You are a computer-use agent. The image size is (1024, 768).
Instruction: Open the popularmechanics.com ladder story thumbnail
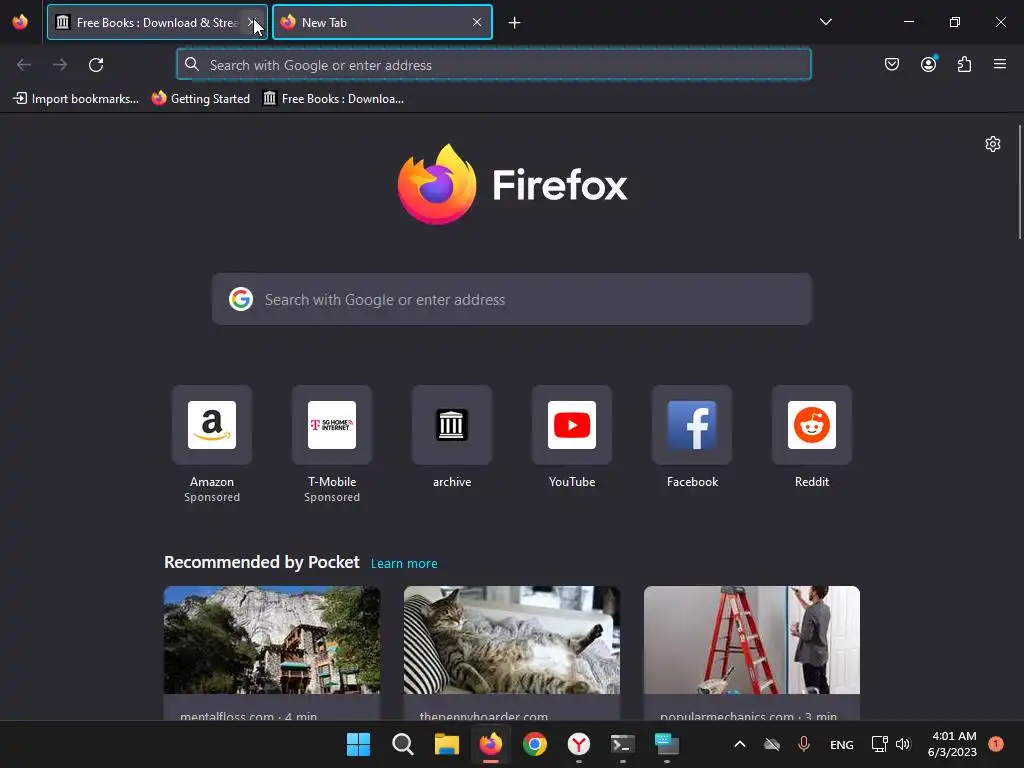752,639
